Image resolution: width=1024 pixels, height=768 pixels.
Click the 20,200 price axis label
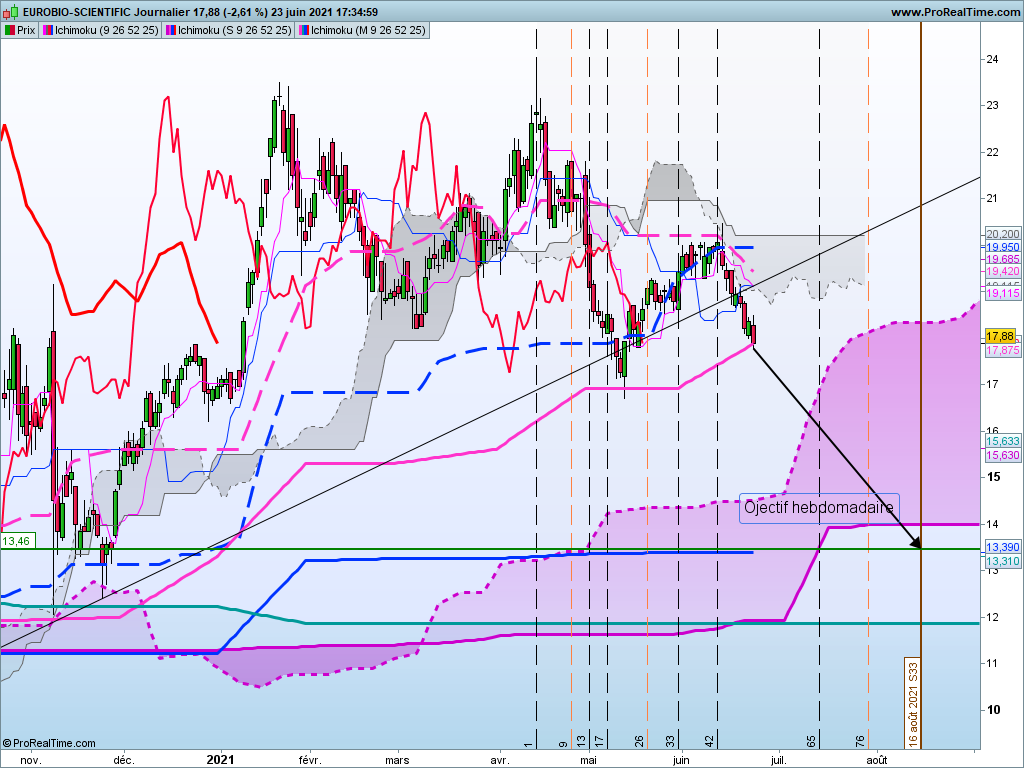1002,234
